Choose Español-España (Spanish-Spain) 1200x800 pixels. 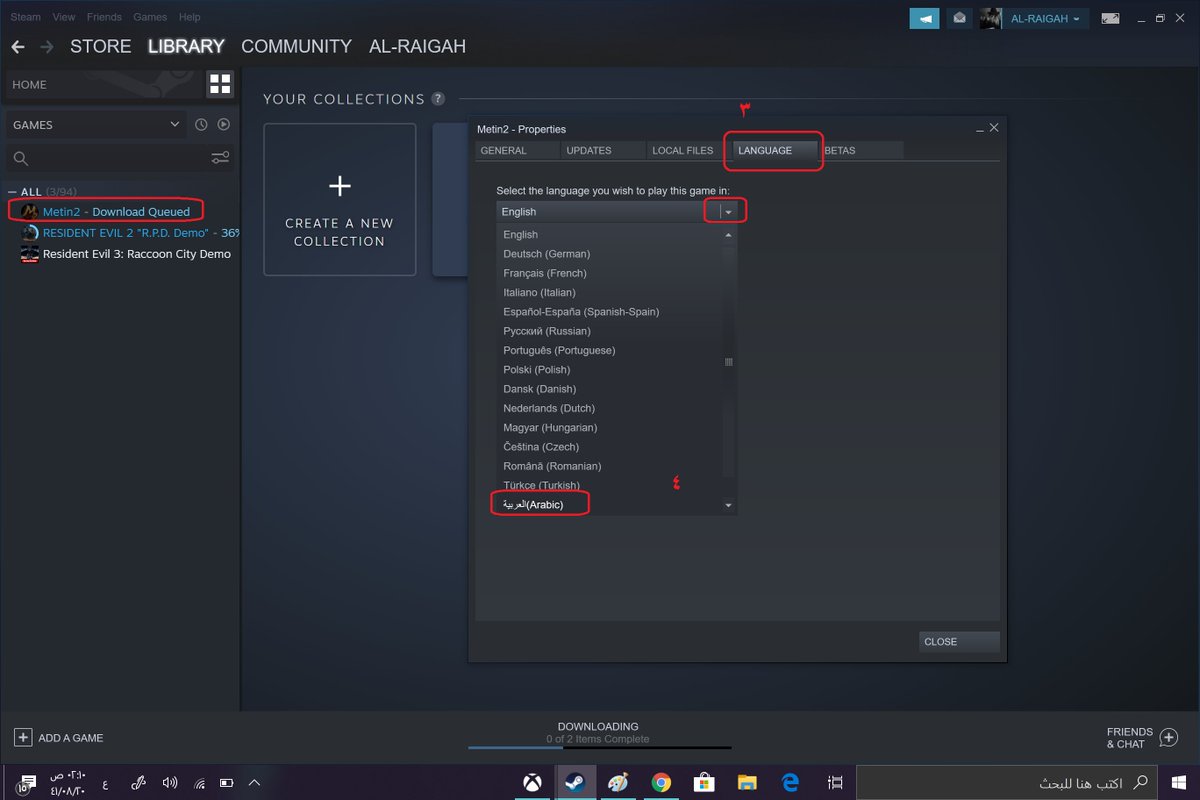click(x=610, y=312)
